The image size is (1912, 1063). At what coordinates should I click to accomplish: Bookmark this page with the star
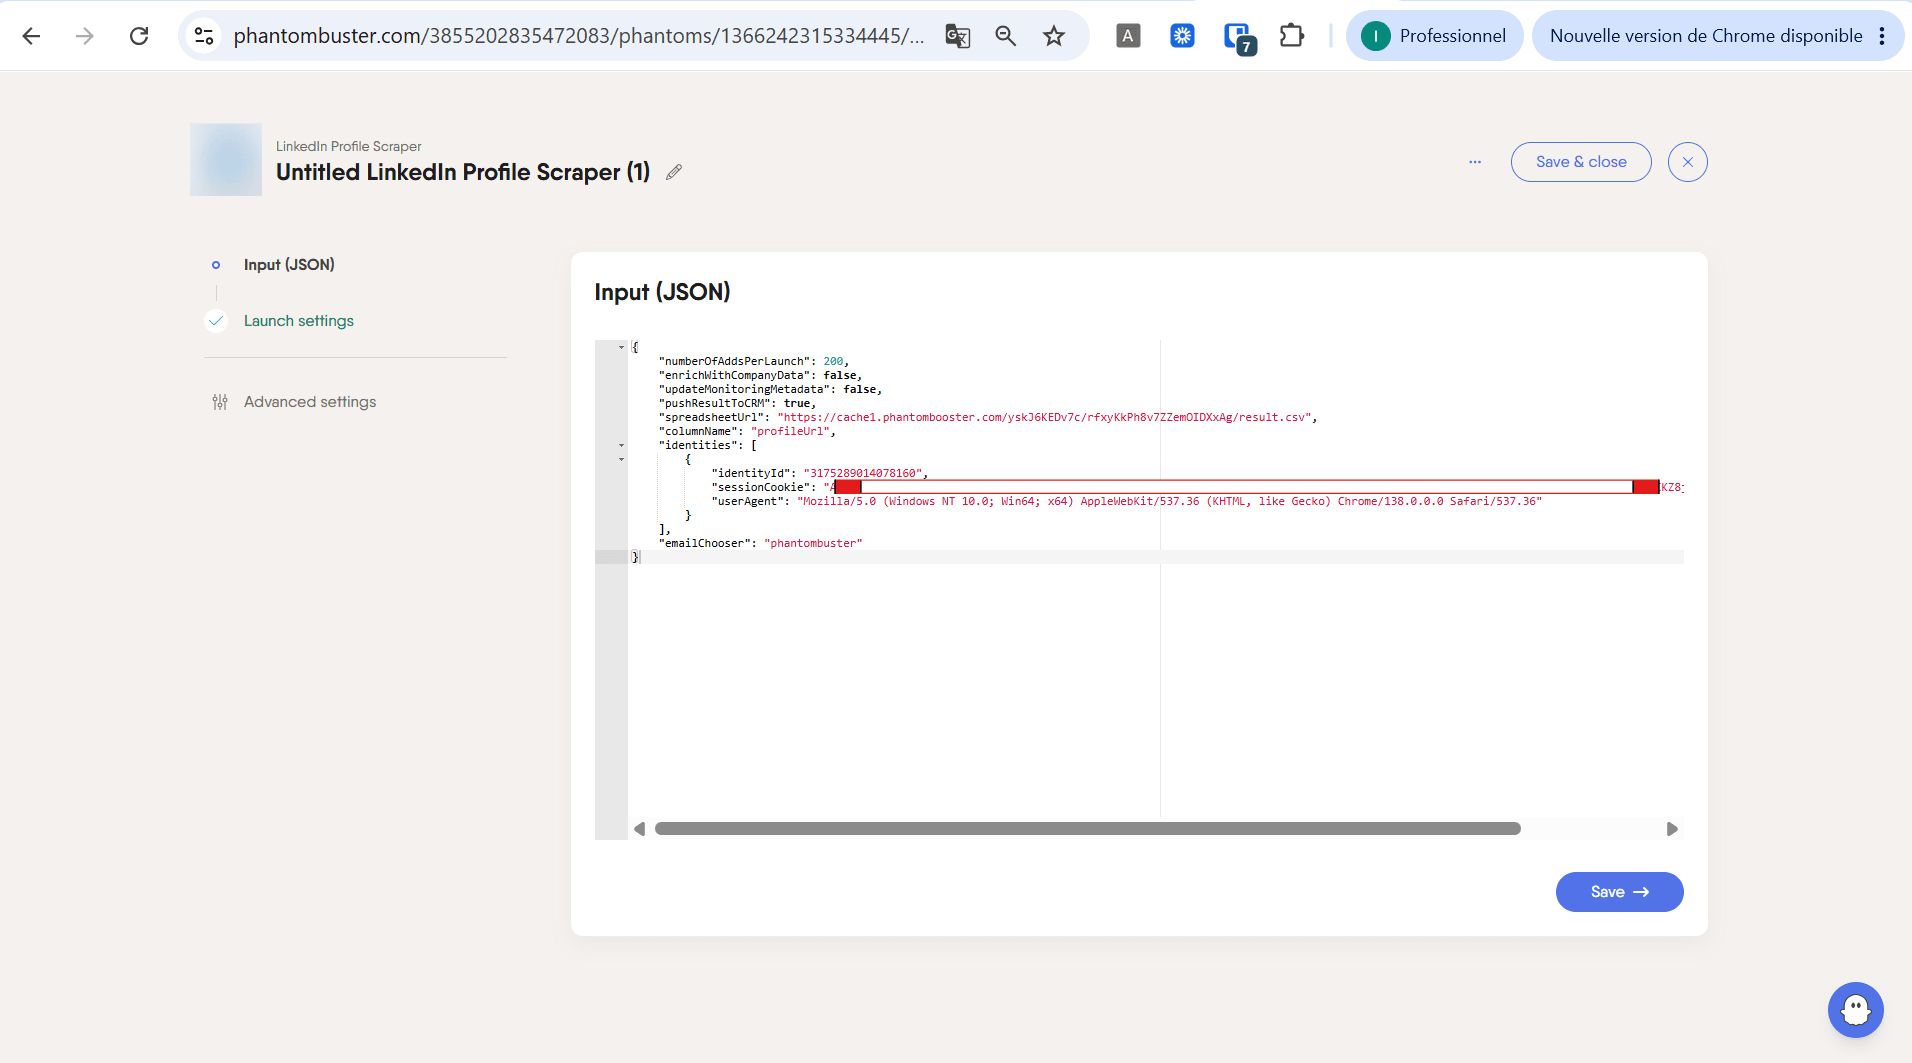(1053, 36)
